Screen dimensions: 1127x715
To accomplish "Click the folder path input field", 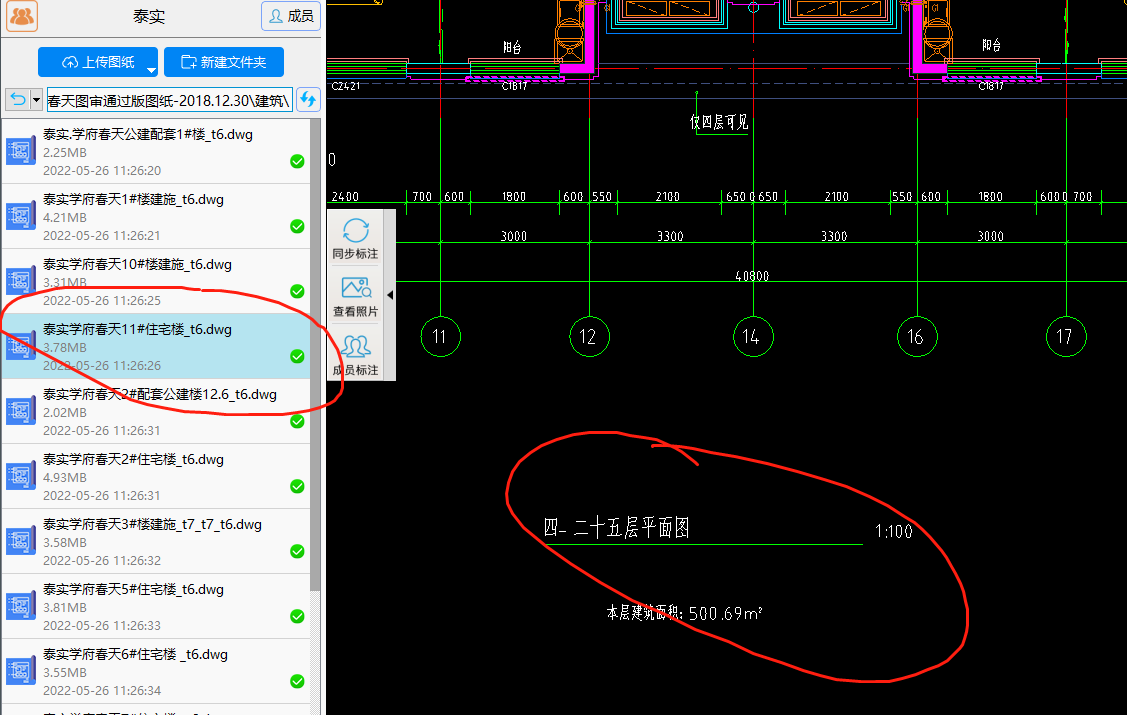I will (170, 100).
